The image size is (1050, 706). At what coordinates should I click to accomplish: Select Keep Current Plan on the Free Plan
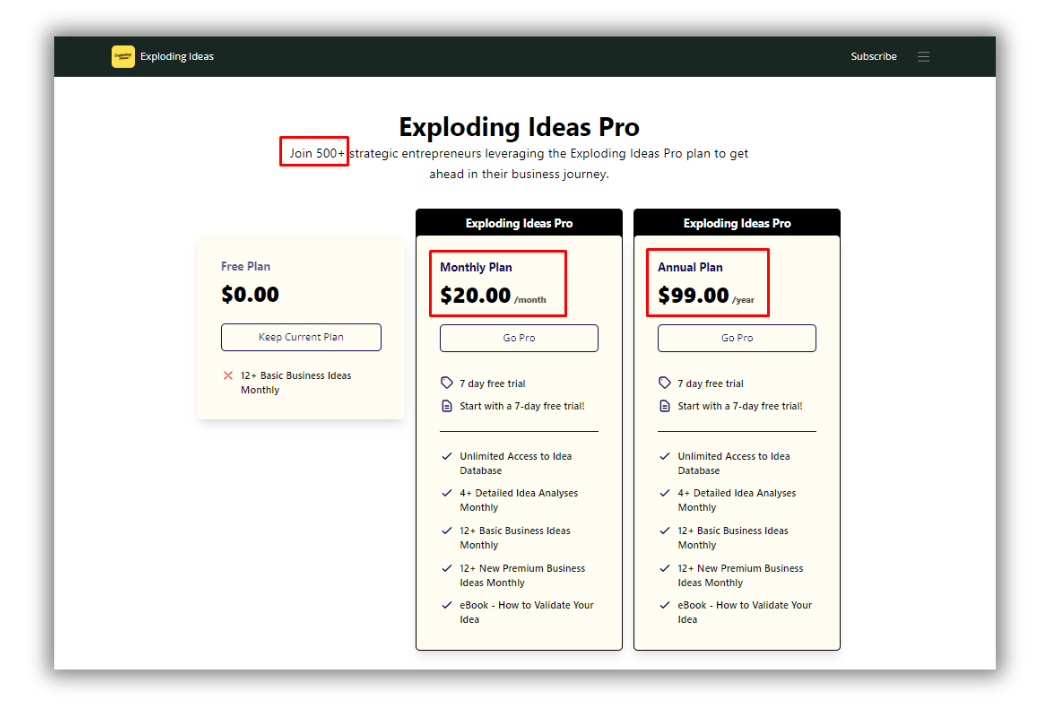301,337
